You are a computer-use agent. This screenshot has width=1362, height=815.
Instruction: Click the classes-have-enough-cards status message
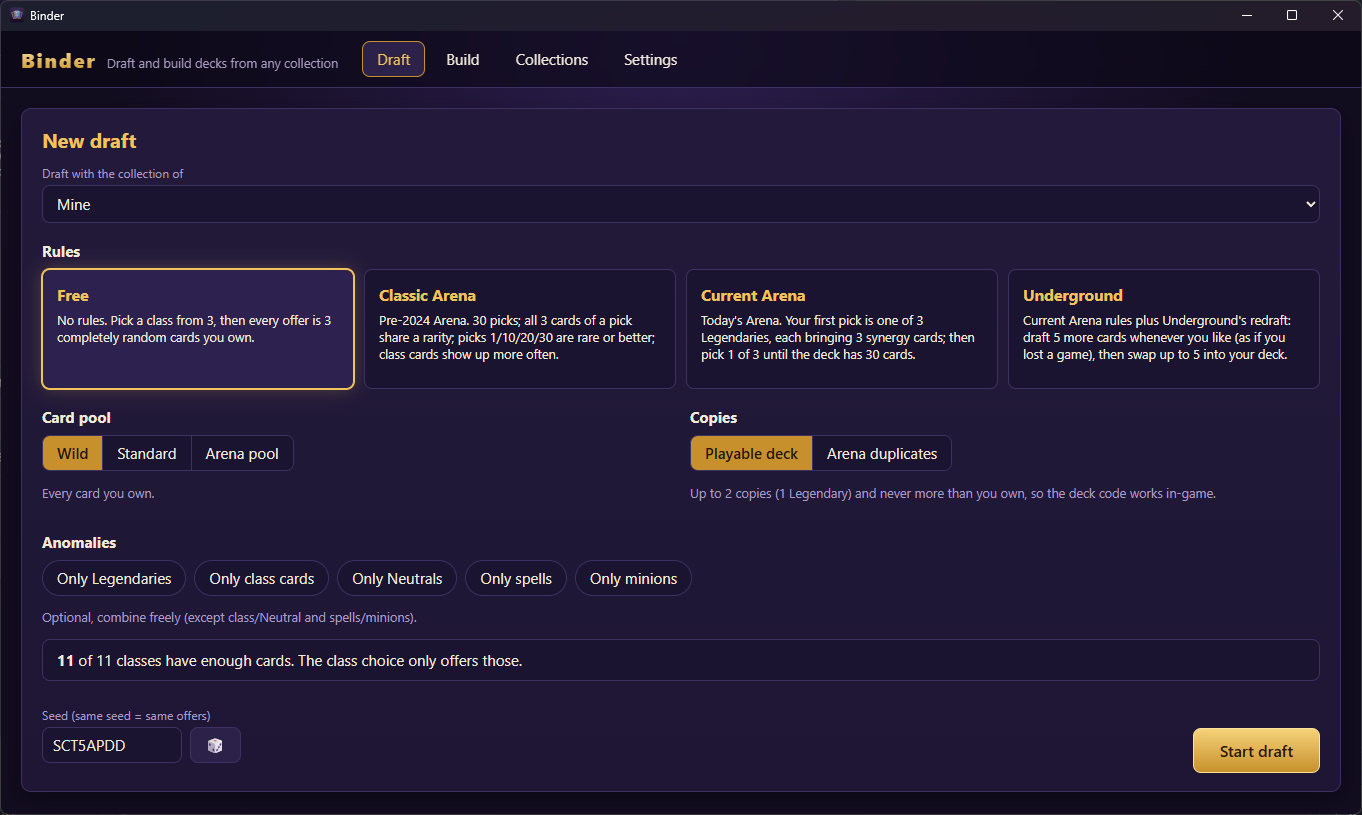[681, 660]
